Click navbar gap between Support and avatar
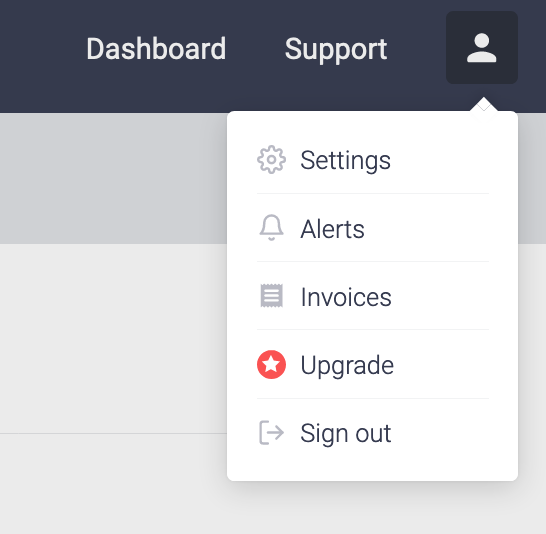This screenshot has width=546, height=534. click(416, 49)
